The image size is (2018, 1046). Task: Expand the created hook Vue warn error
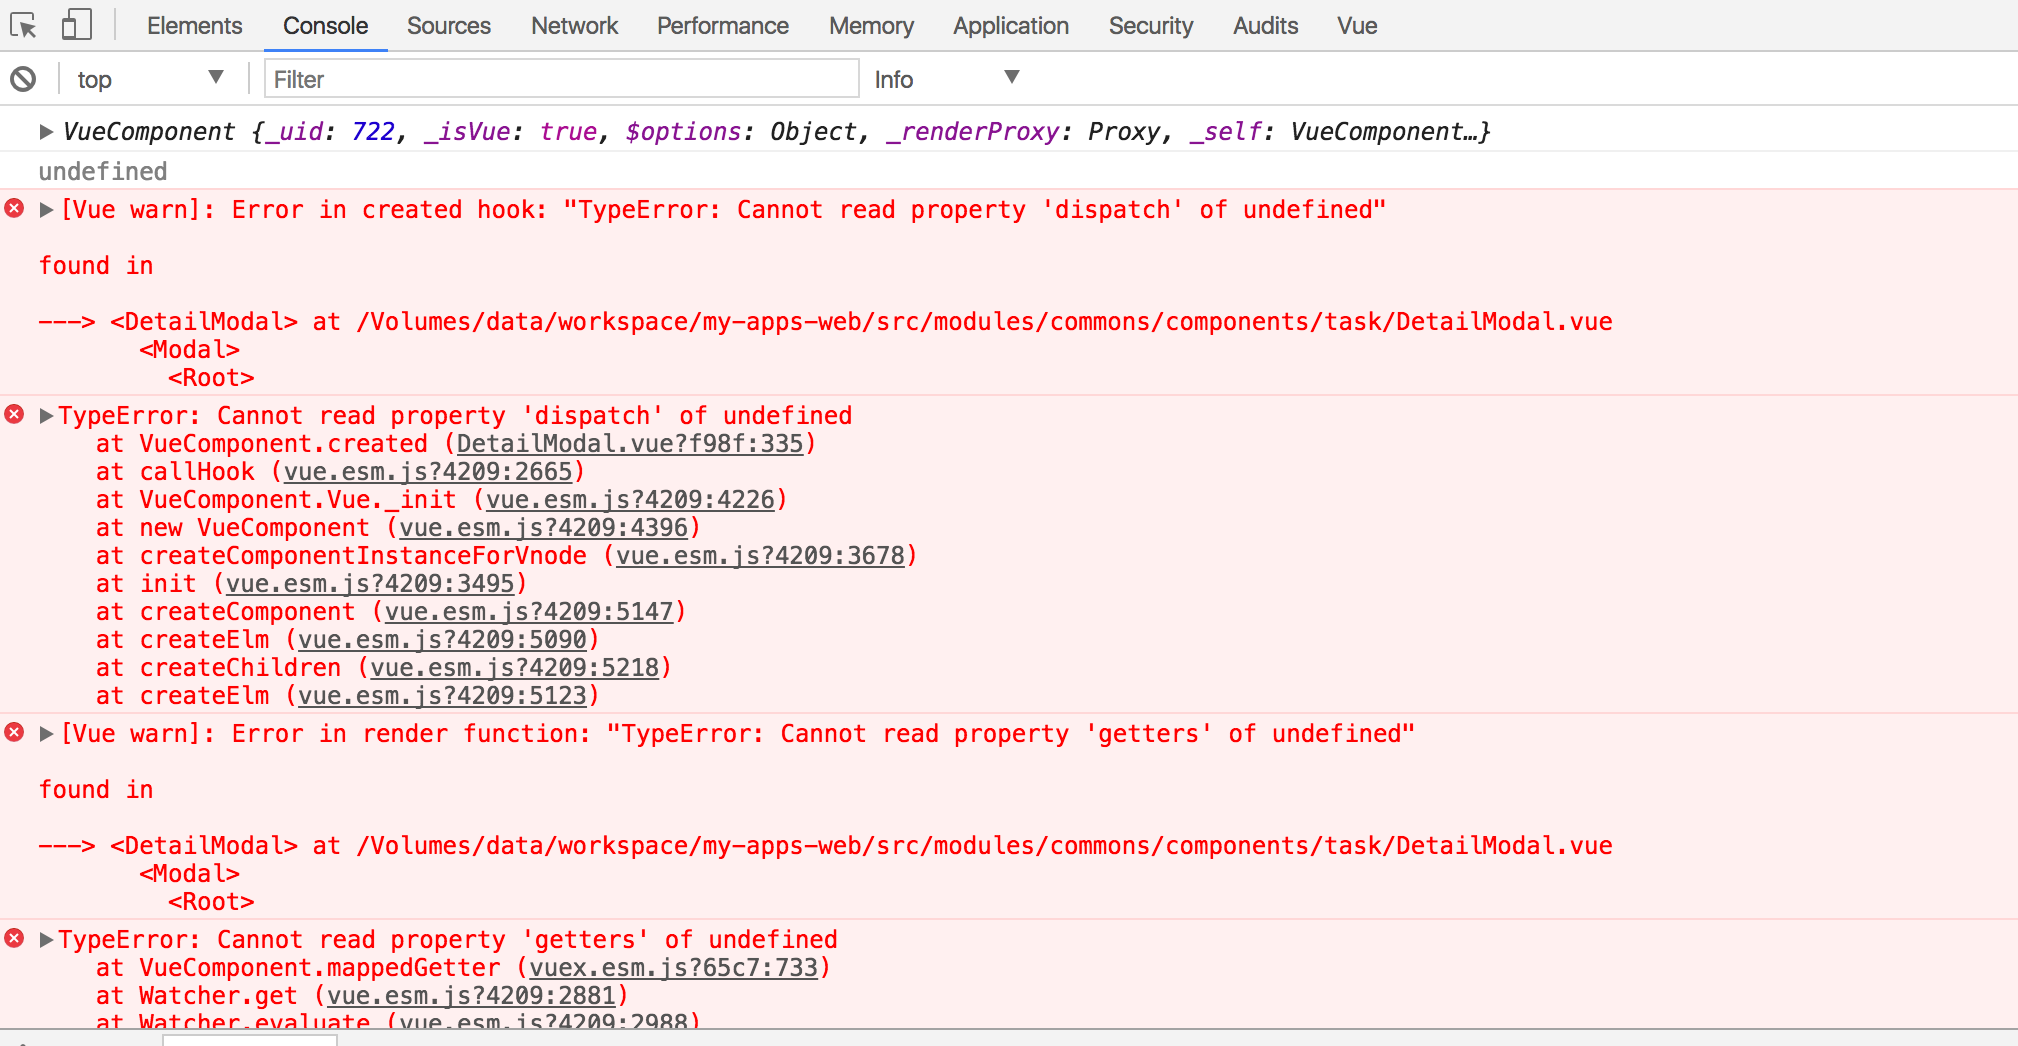click(45, 210)
